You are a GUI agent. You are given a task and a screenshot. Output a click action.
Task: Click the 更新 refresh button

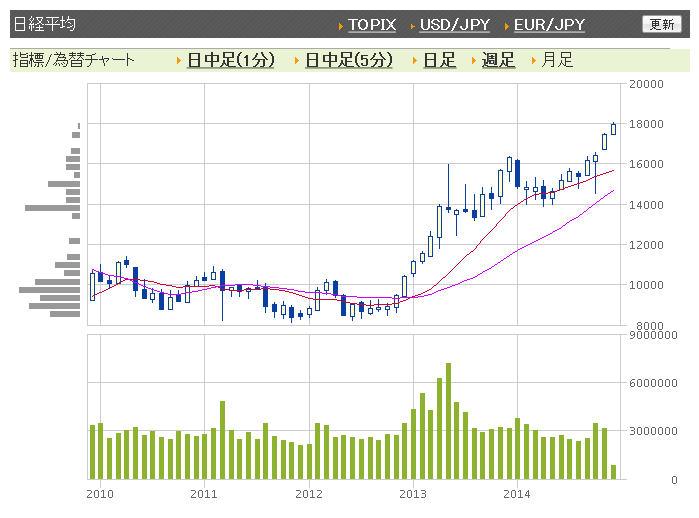coord(662,24)
